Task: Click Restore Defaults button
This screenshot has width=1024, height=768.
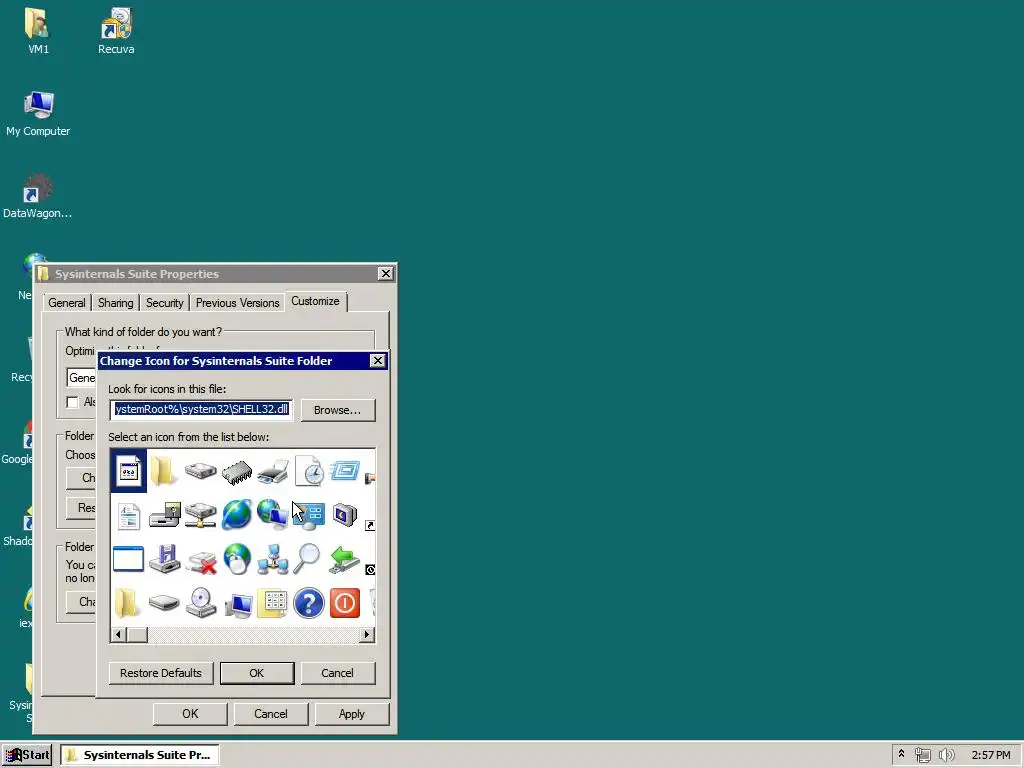Action: (161, 673)
